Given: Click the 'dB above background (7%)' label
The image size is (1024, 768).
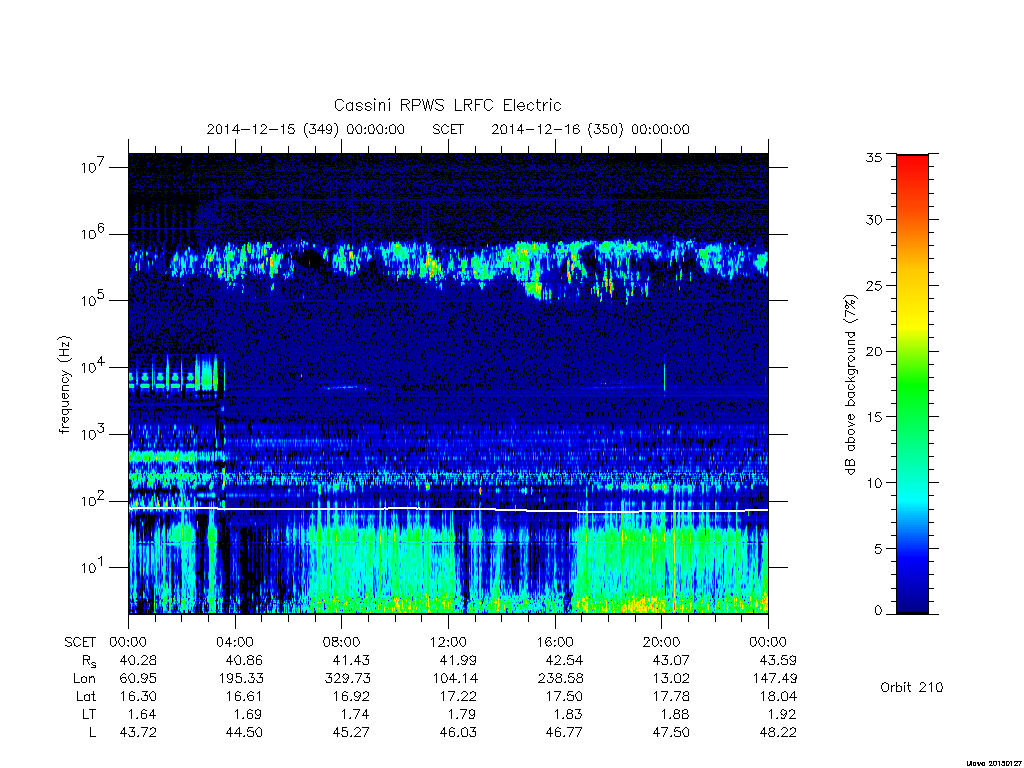Looking at the screenshot, I should [x=850, y=384].
